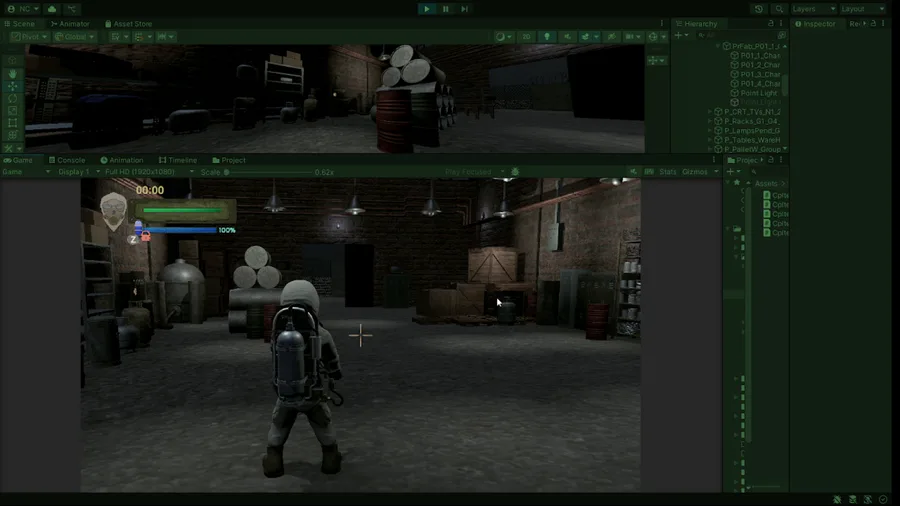Toggle Stats overlay in Game view
The height and width of the screenshot is (506, 900).
point(668,172)
